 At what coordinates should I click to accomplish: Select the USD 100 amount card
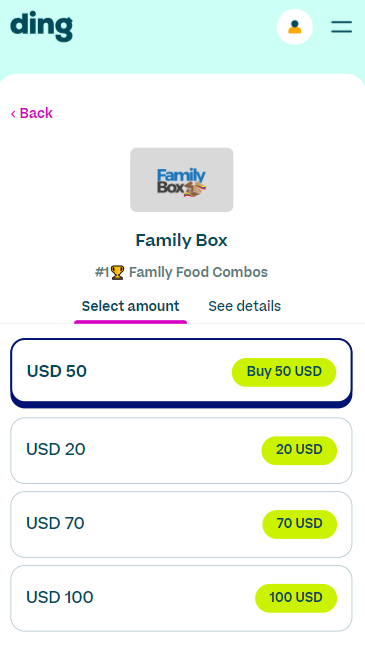coord(181,598)
